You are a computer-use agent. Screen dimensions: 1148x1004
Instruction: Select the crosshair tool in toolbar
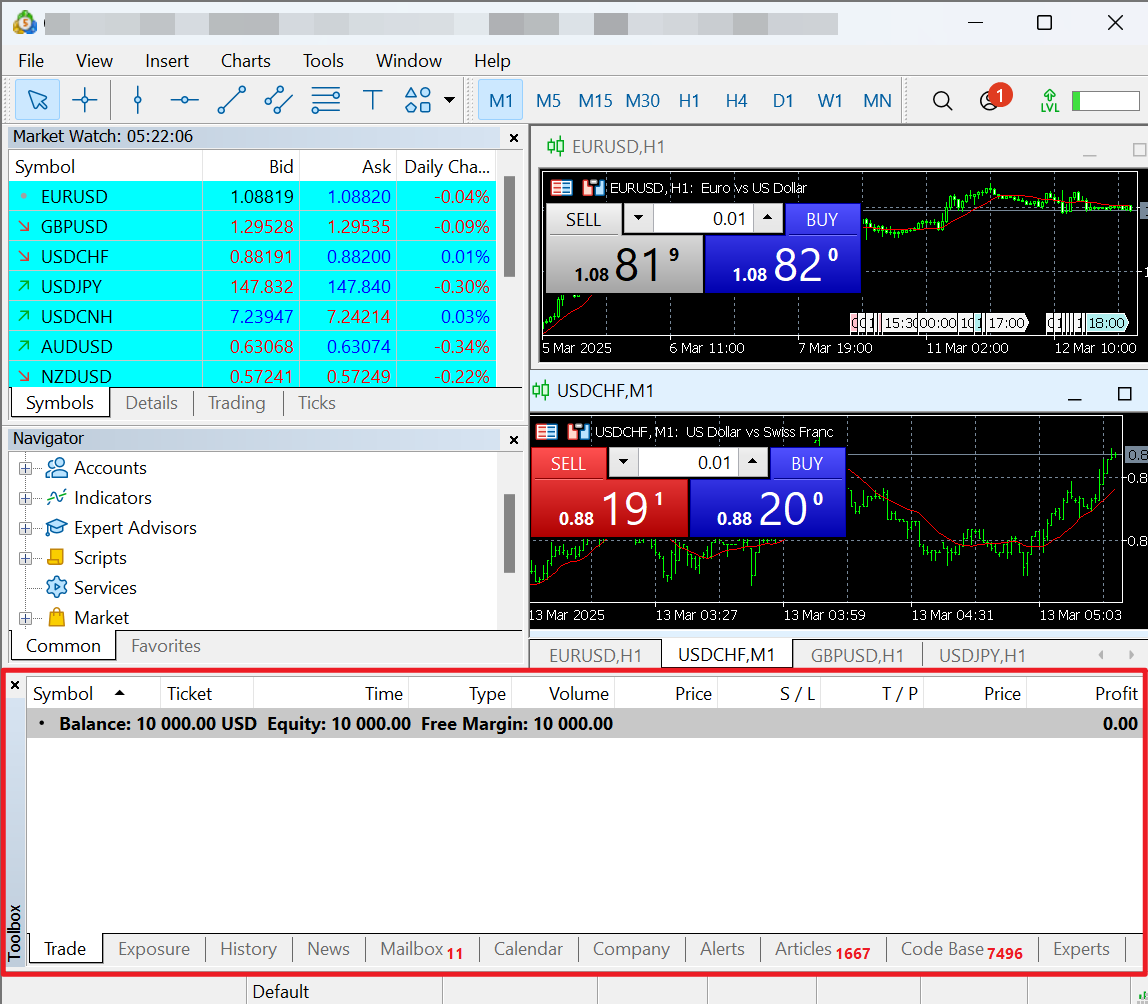click(x=85, y=100)
